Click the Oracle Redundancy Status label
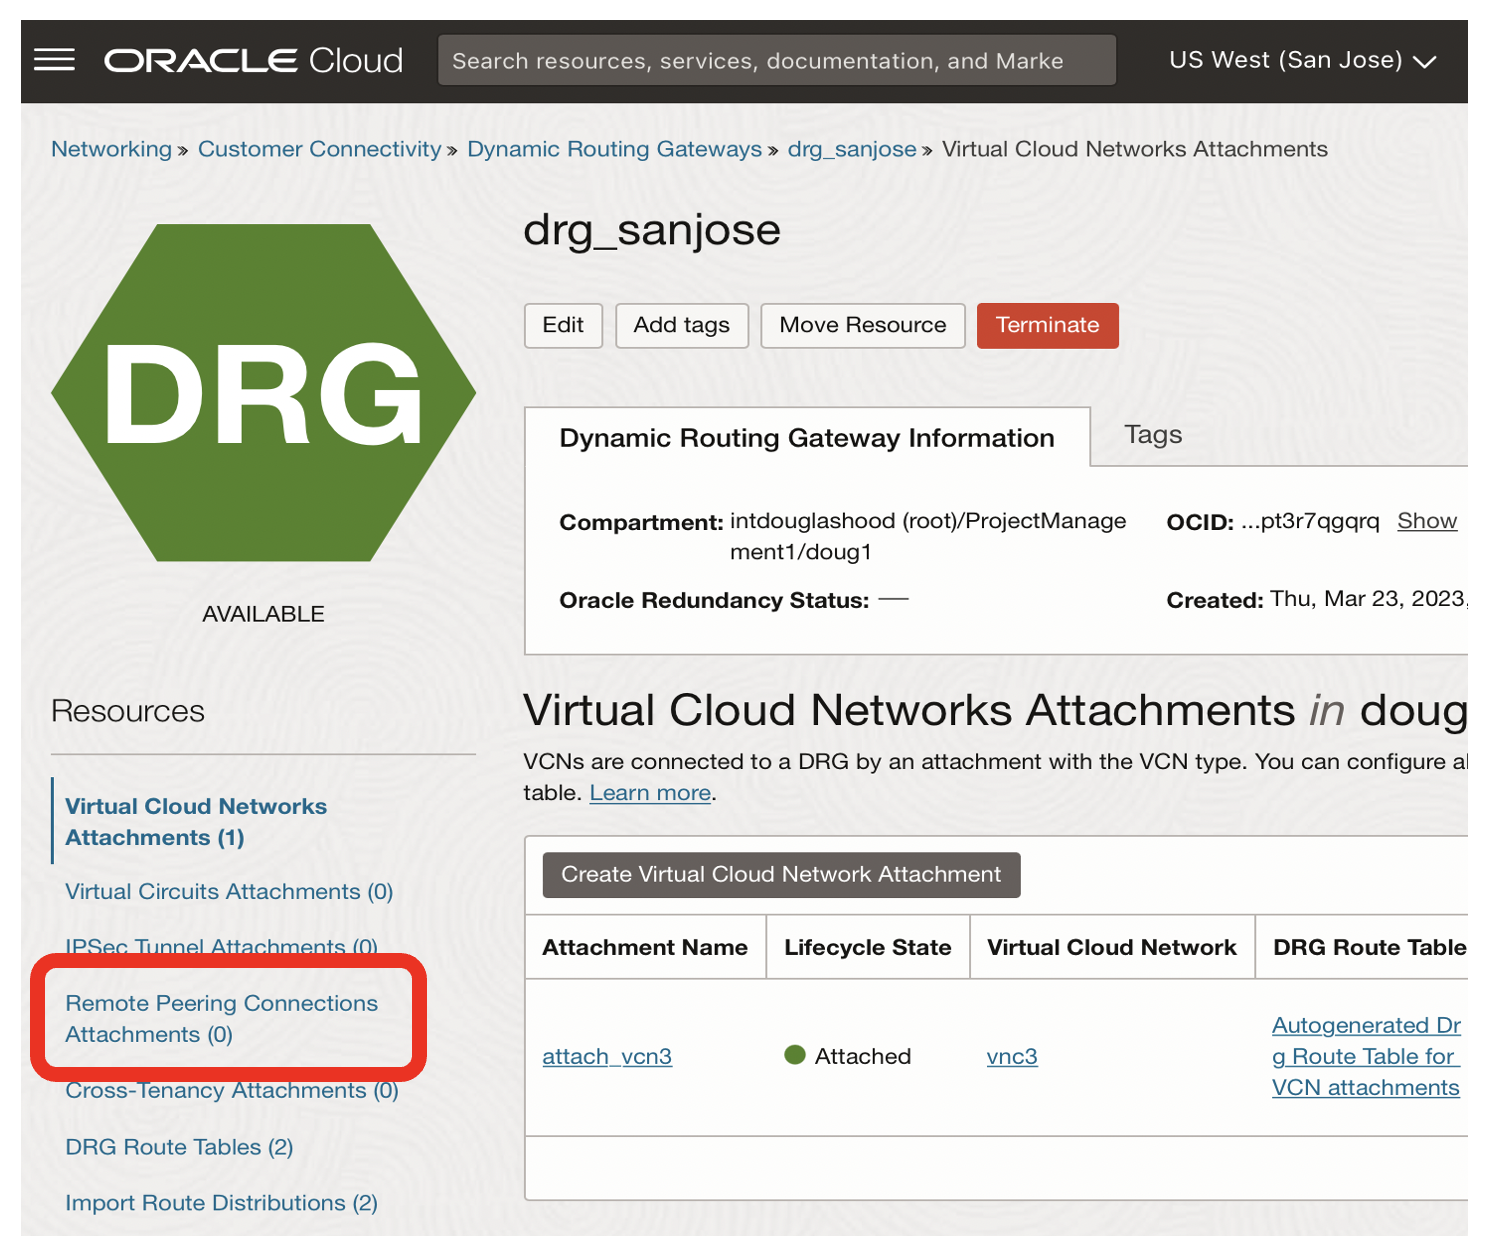Viewport: 1496px width, 1254px height. click(714, 600)
